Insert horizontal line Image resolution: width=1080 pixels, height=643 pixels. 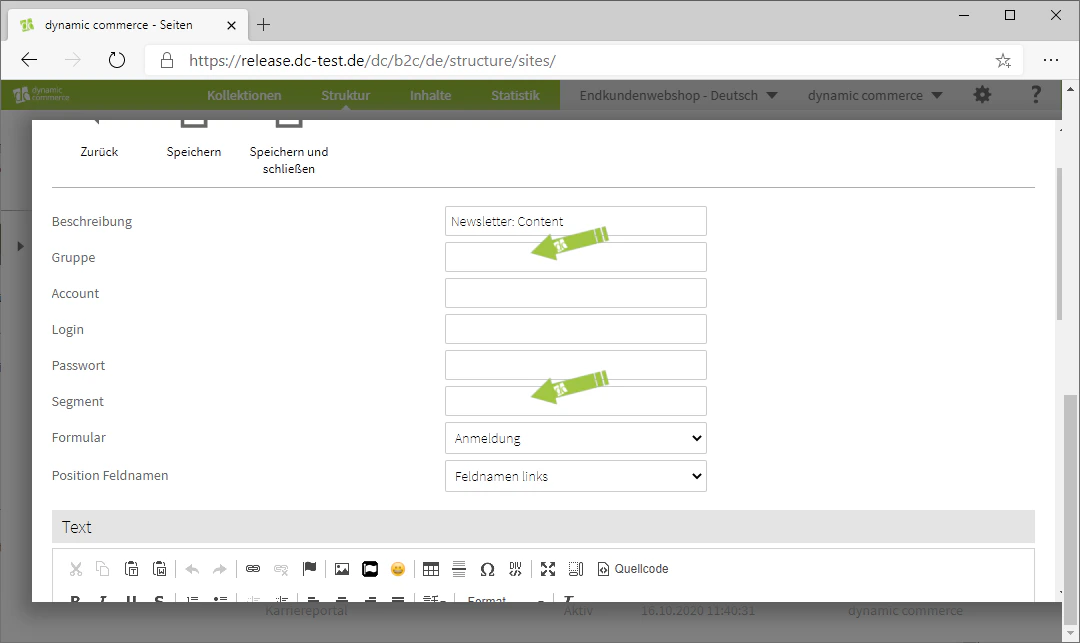click(x=459, y=569)
